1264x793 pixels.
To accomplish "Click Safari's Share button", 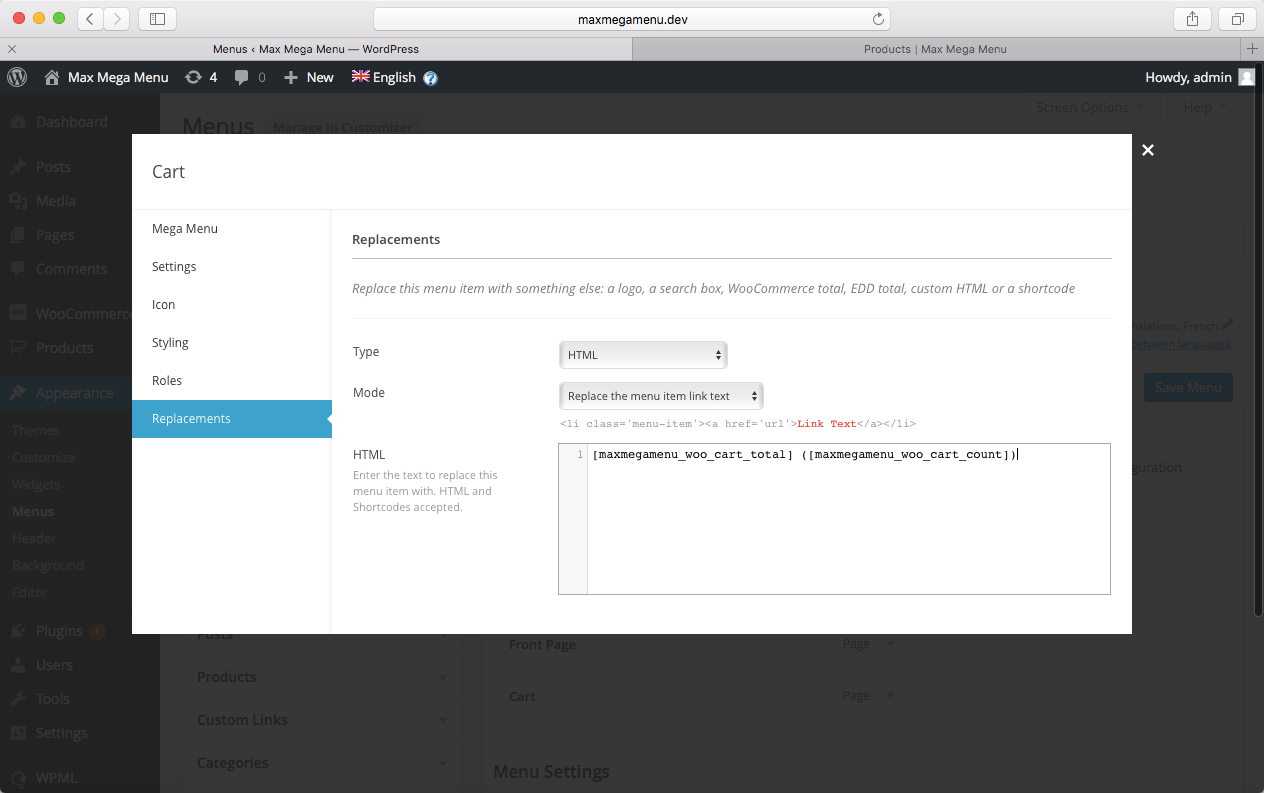I will (x=1192, y=18).
